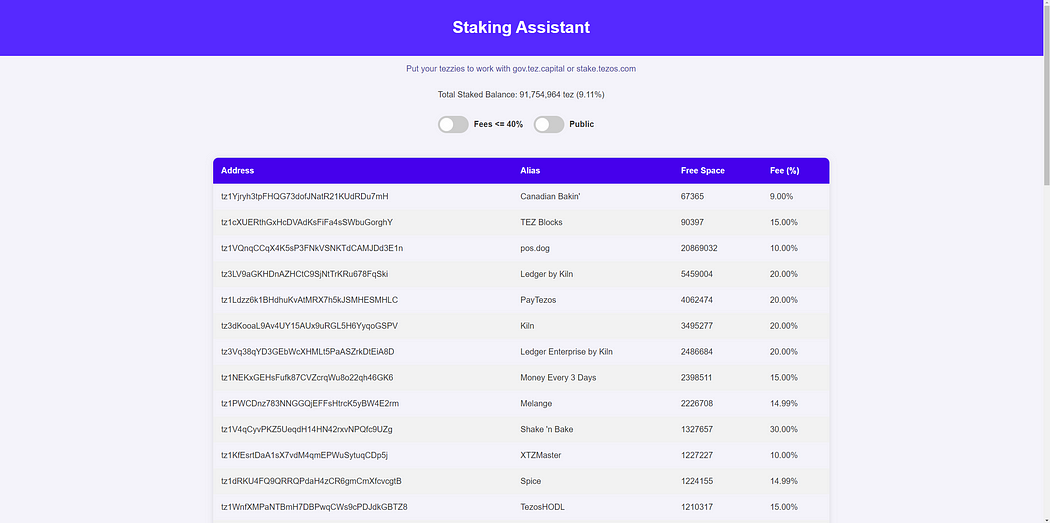Click the Money Every 3 Days alias
Image resolution: width=1050 pixels, height=523 pixels.
(558, 378)
